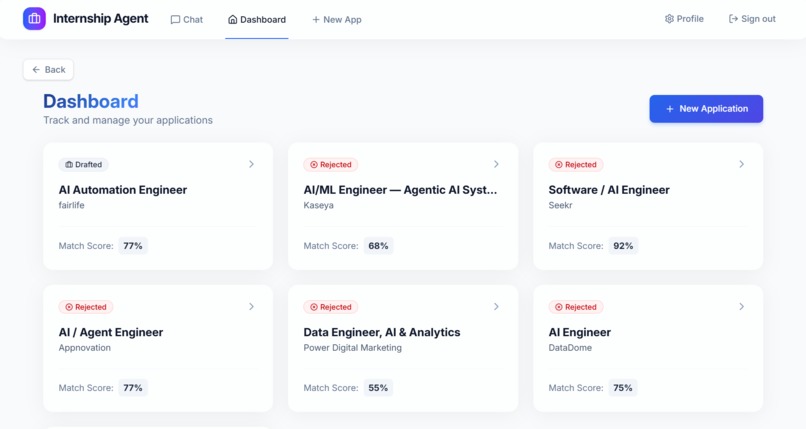Viewport: 806px width, 429px height.
Task: Select the Dashboard tab
Action: [257, 20]
